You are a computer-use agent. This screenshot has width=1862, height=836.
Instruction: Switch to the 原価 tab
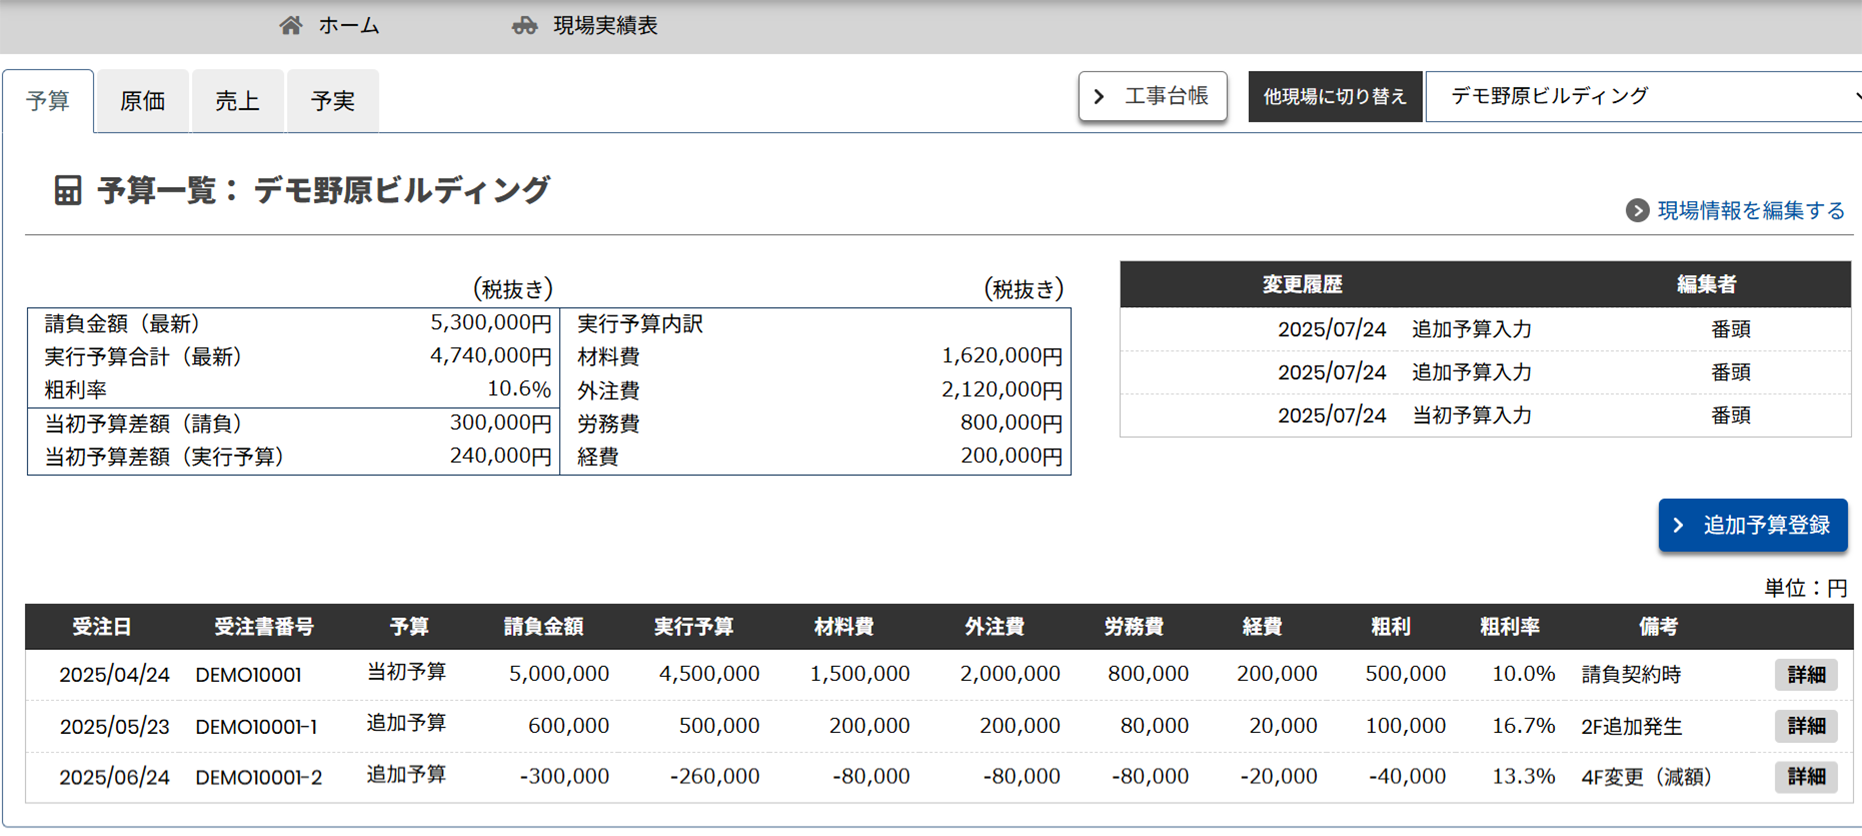coord(142,101)
